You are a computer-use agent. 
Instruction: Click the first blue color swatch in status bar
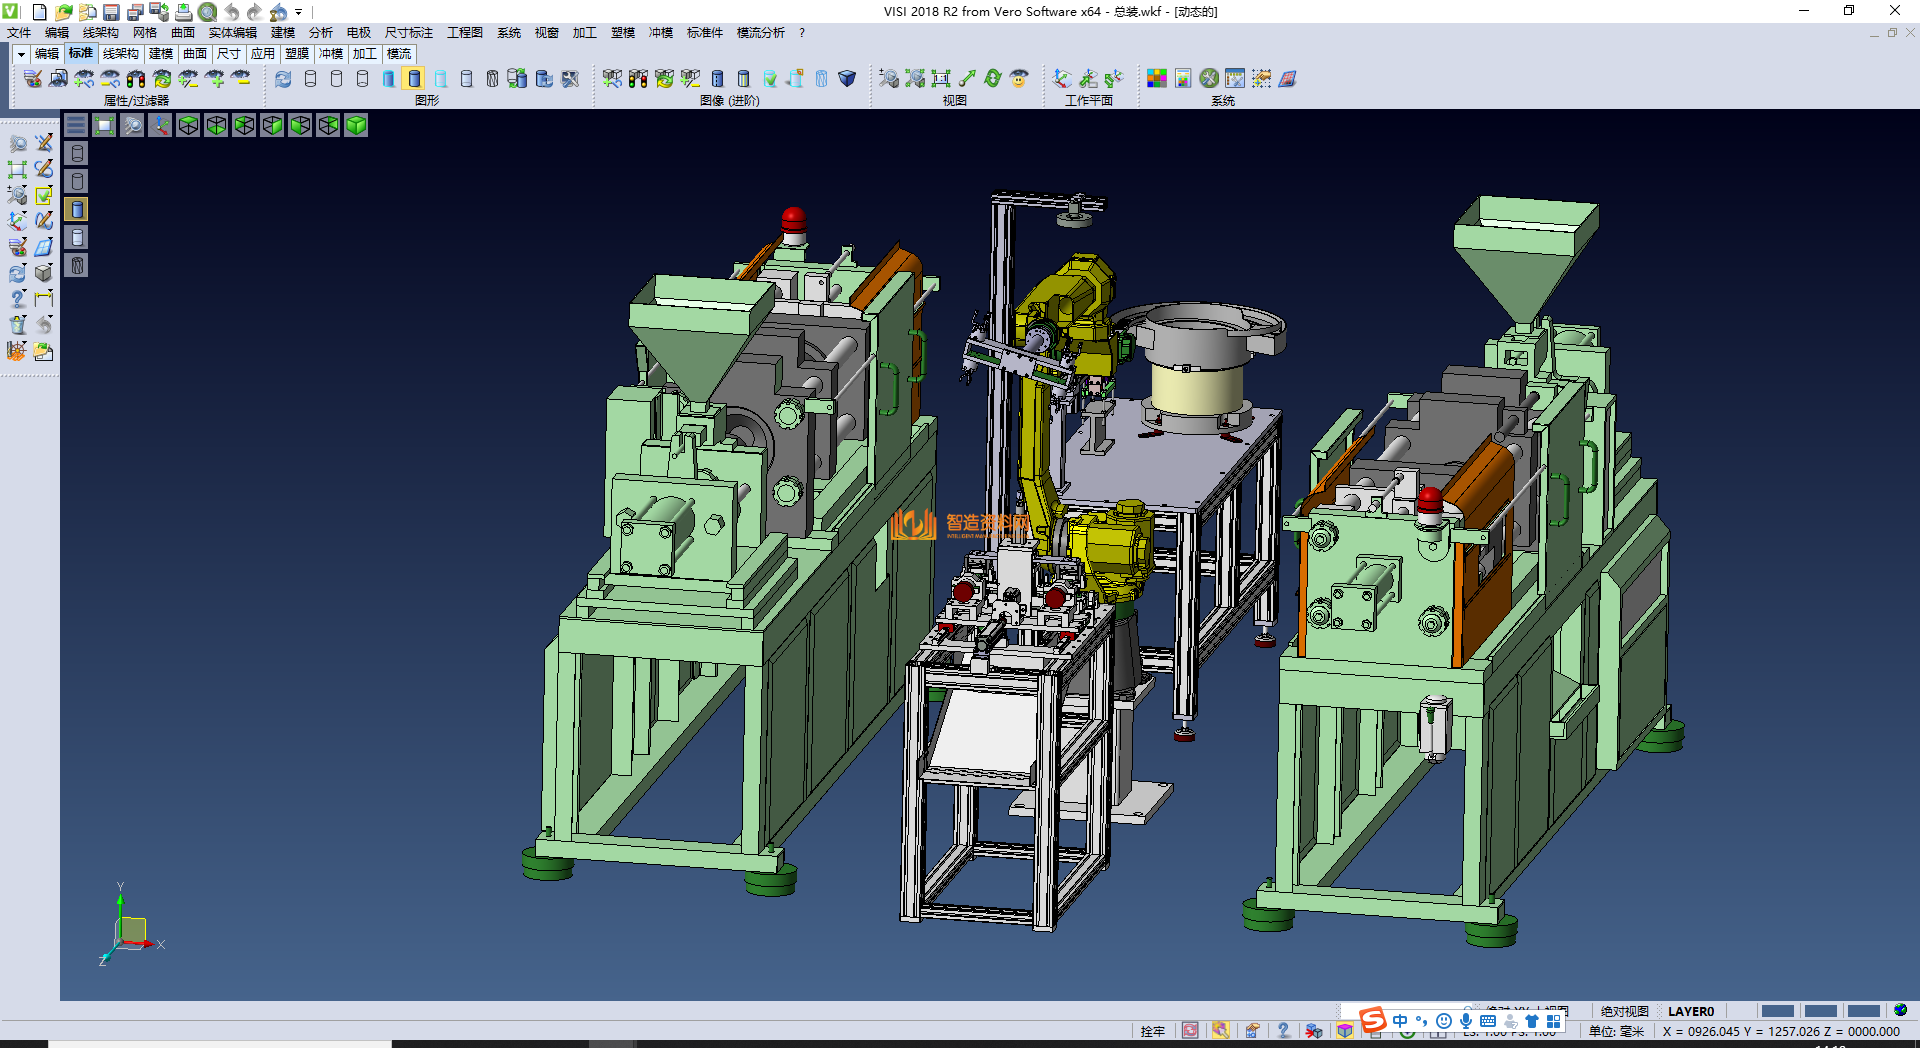[1777, 1011]
